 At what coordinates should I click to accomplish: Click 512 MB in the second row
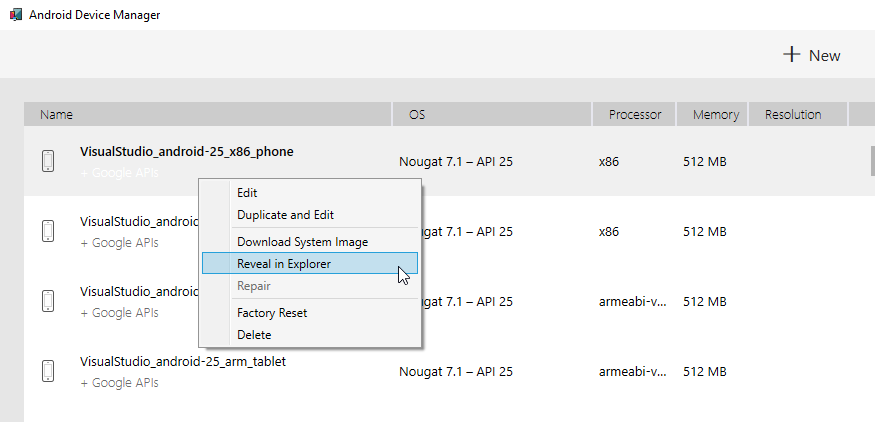[x=705, y=232]
